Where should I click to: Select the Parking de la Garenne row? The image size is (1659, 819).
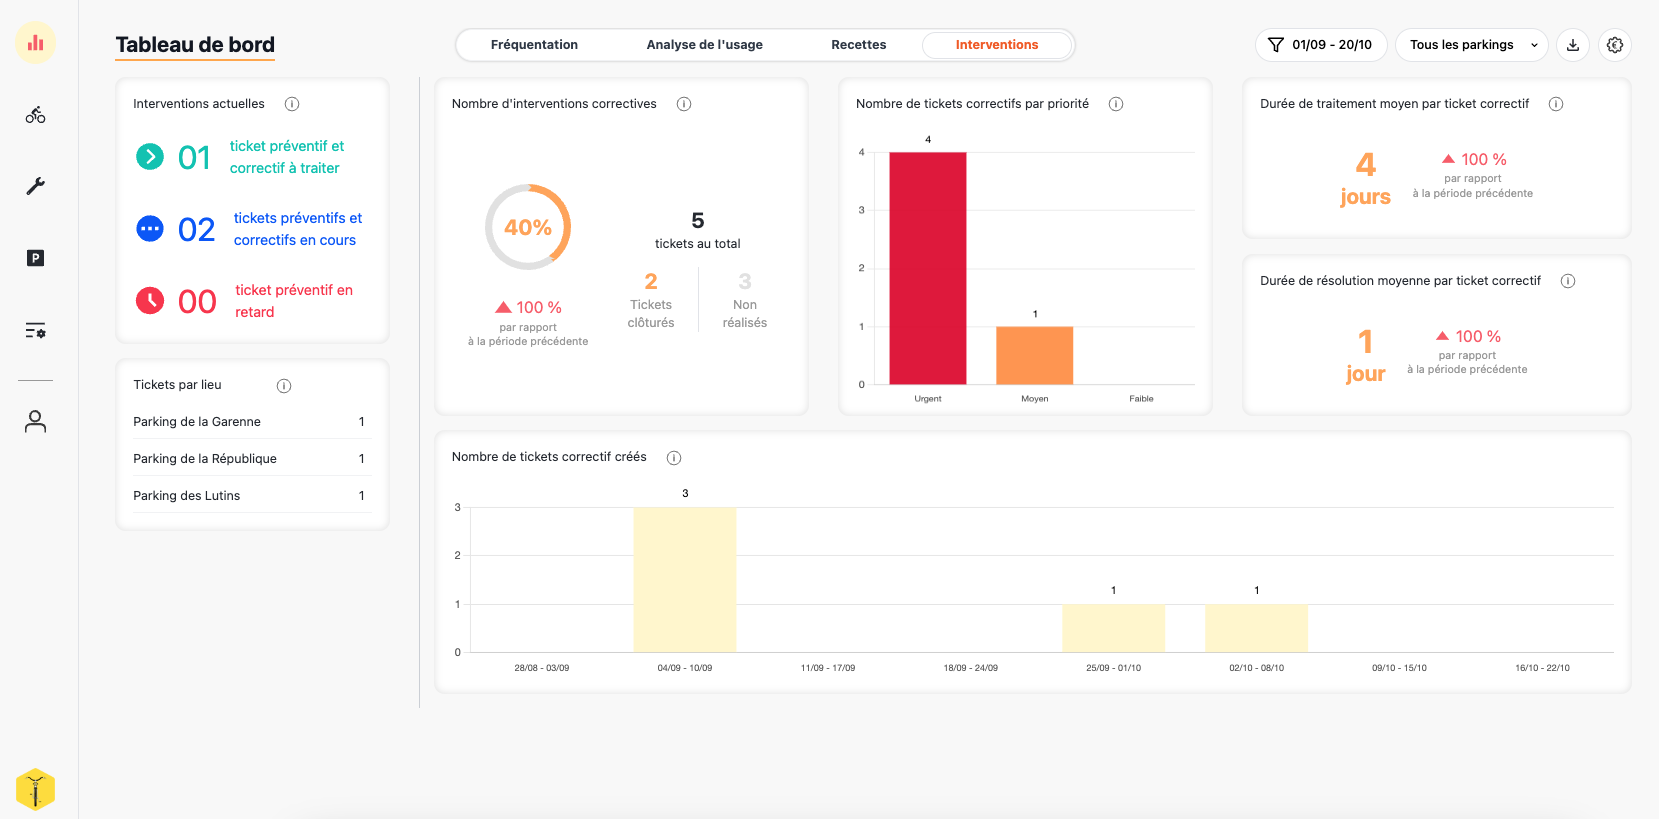[250, 422]
